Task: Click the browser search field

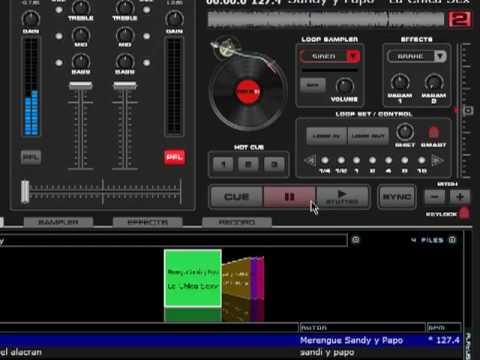Action: coord(173,240)
